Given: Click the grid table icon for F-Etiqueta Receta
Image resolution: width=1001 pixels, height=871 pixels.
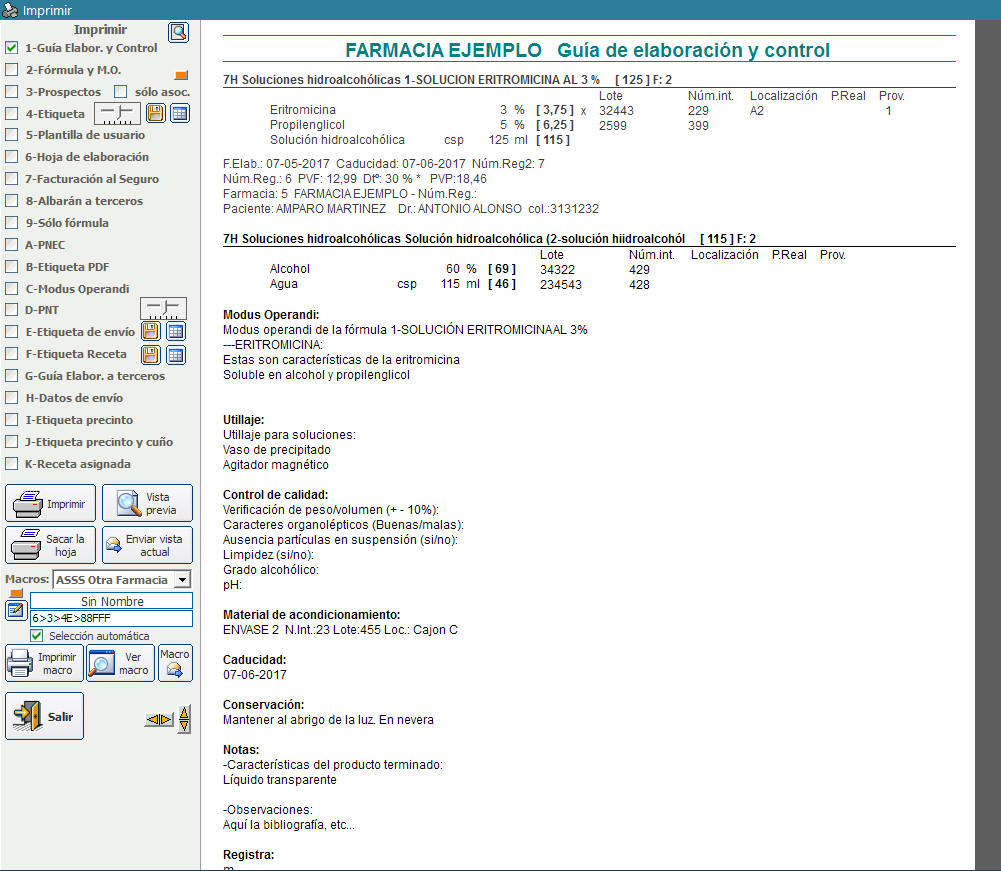Looking at the screenshot, I should point(176,355).
